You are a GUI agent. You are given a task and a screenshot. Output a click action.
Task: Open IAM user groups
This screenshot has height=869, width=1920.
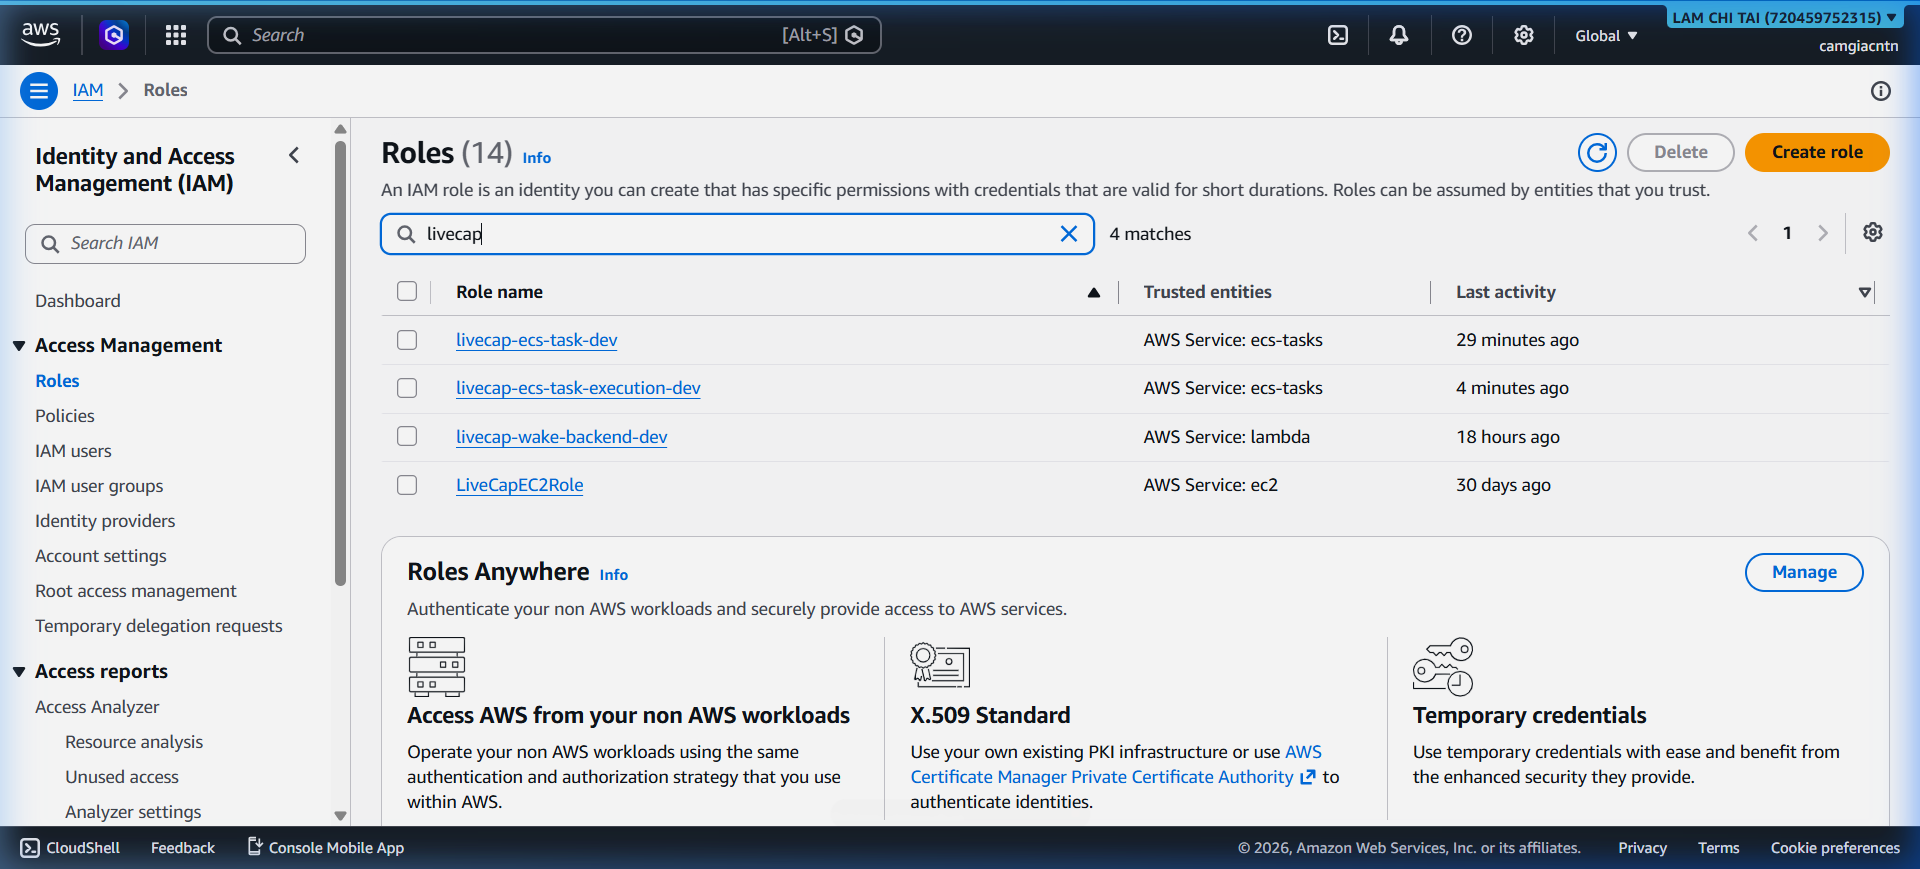[x=99, y=486]
